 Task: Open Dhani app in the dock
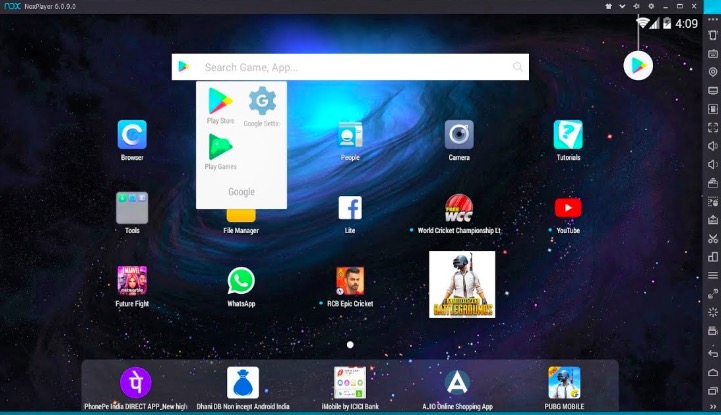(x=243, y=382)
